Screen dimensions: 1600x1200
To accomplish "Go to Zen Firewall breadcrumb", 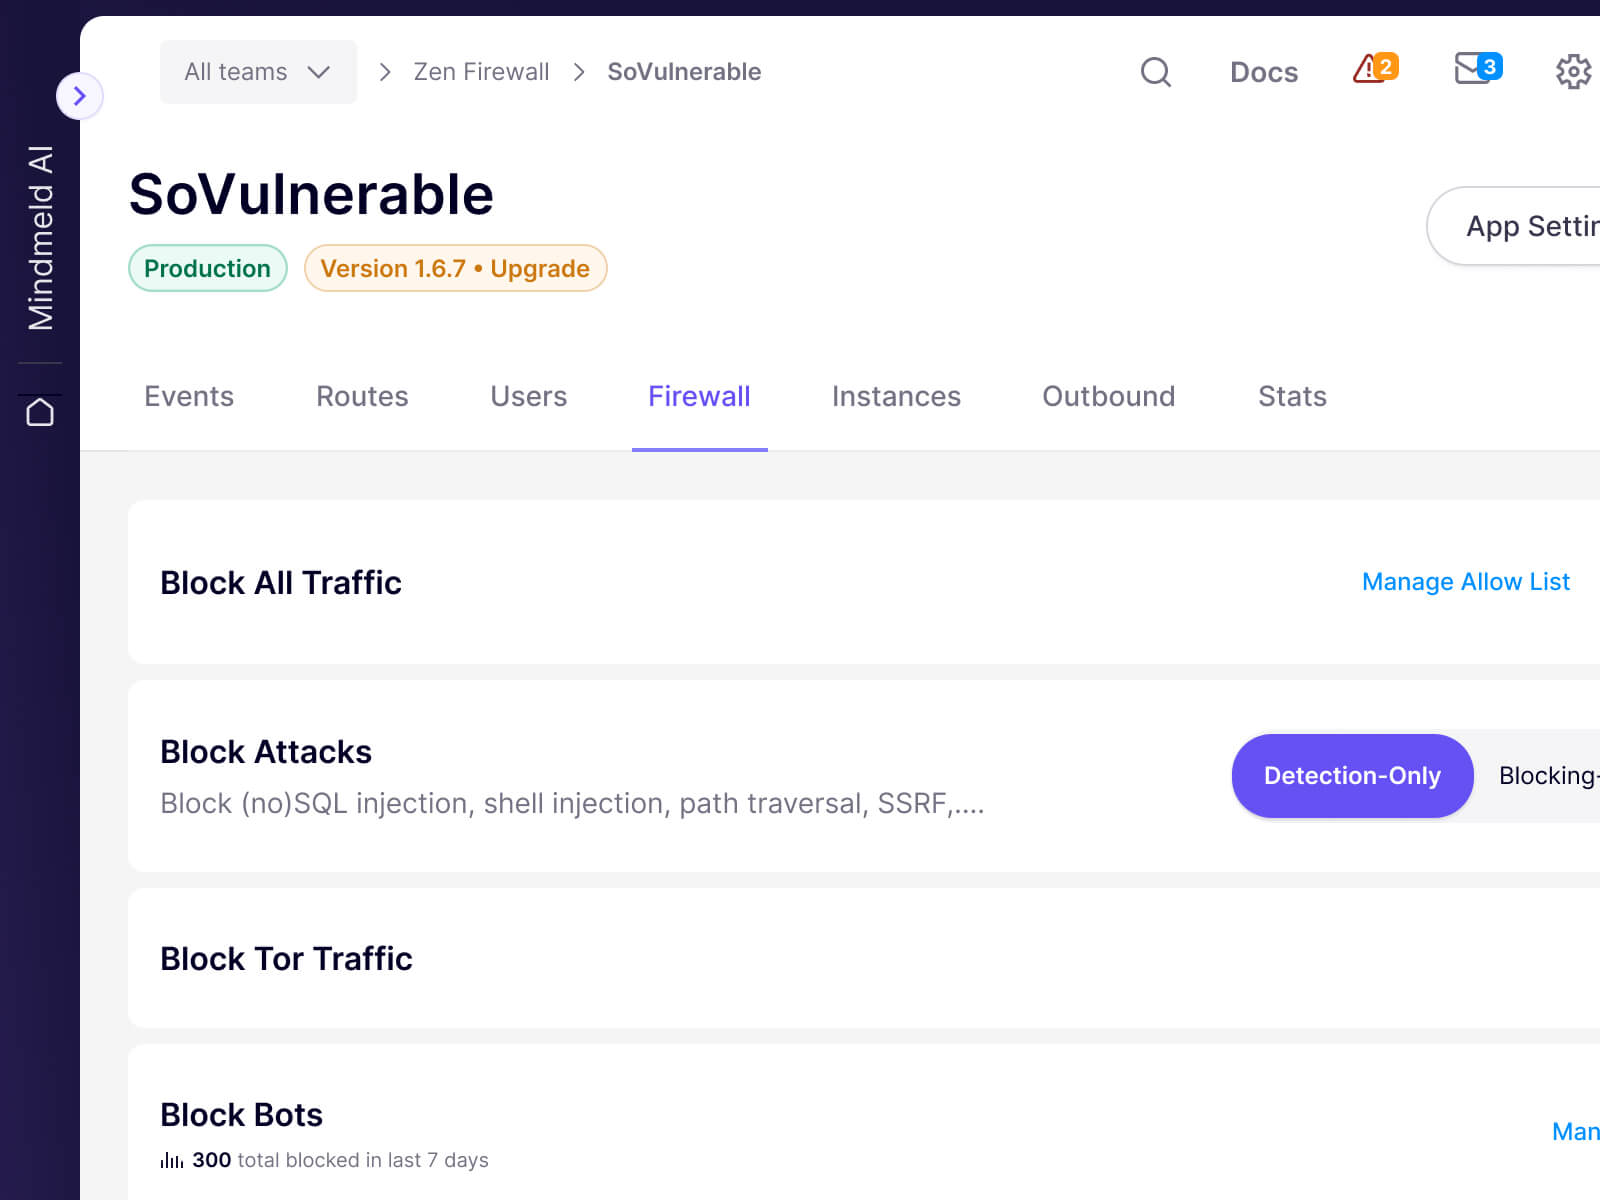I will point(481,72).
